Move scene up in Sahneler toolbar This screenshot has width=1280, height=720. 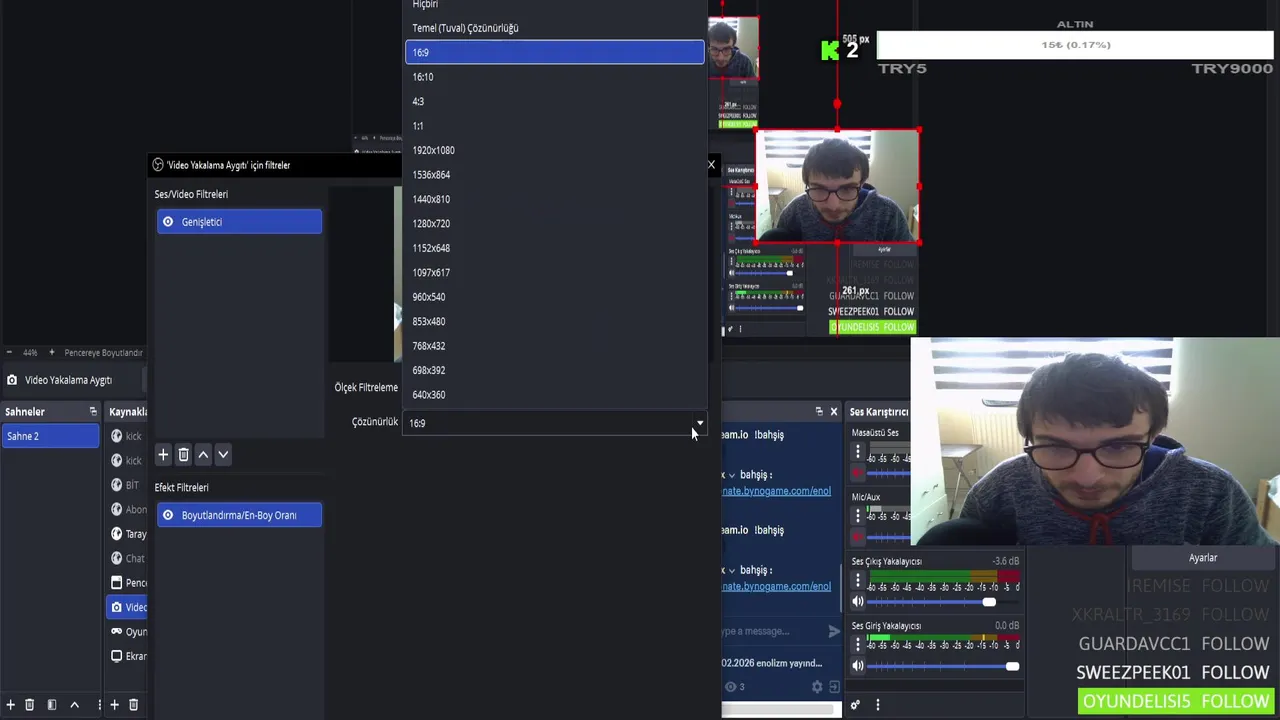click(x=74, y=705)
